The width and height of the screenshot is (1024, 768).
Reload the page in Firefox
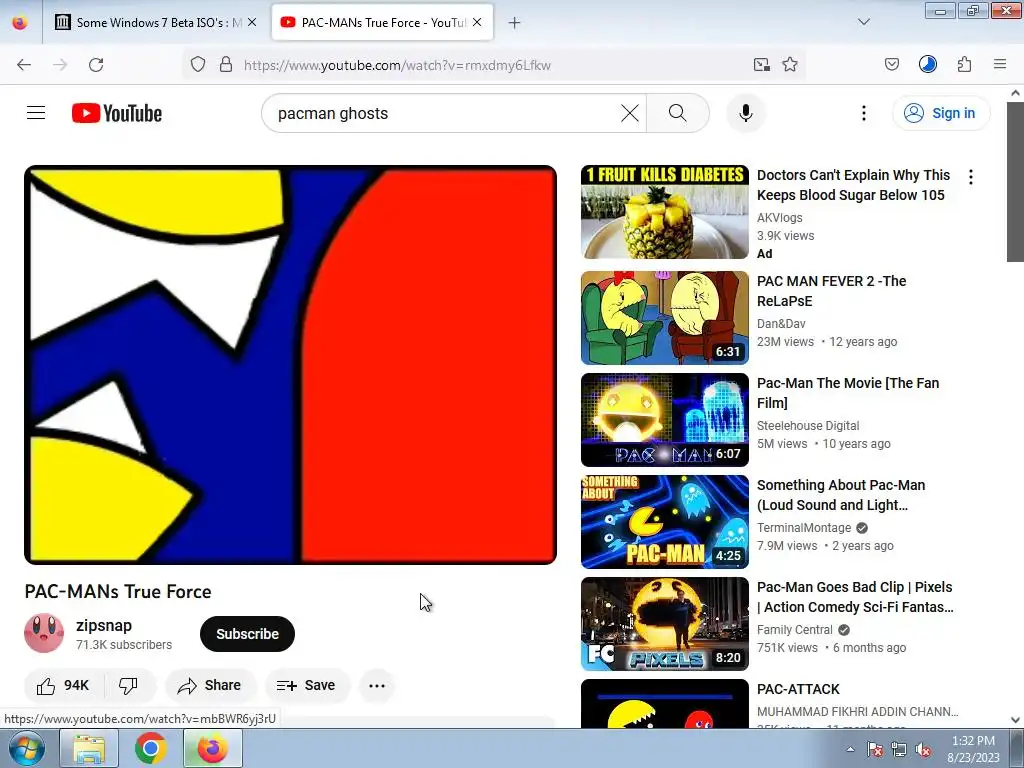(96, 65)
